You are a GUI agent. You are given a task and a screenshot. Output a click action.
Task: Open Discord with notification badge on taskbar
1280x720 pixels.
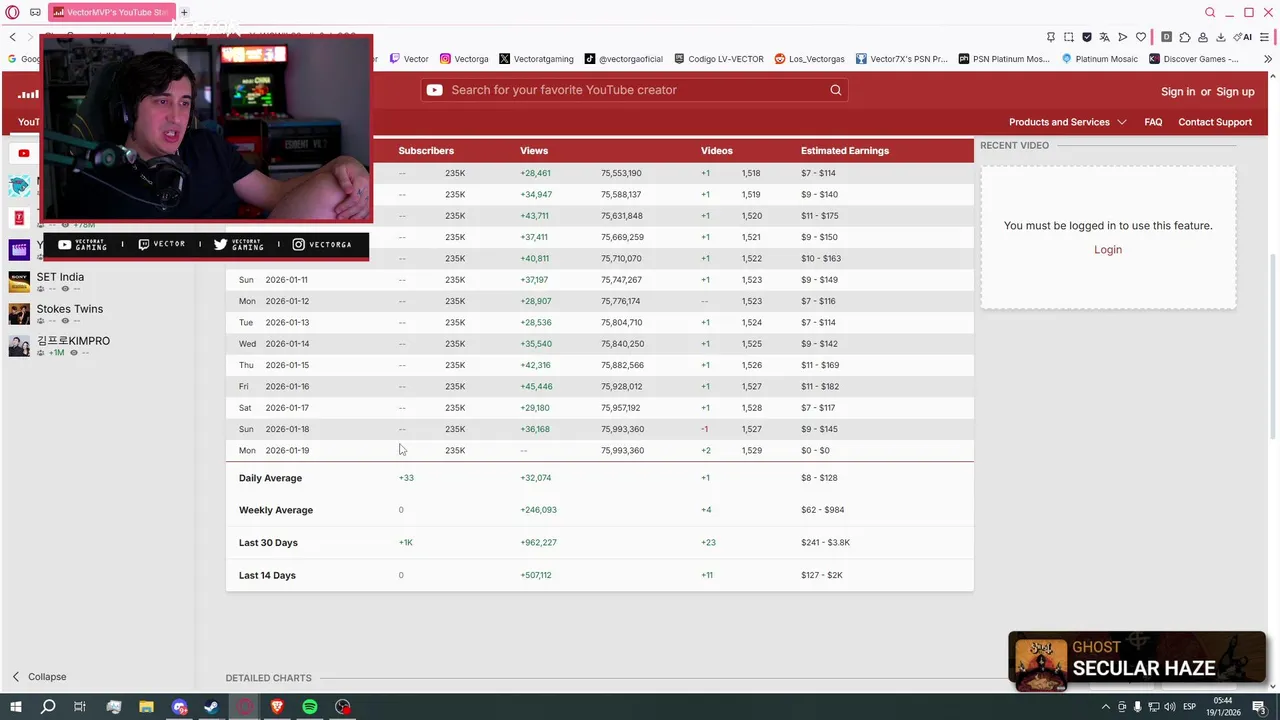coord(179,707)
